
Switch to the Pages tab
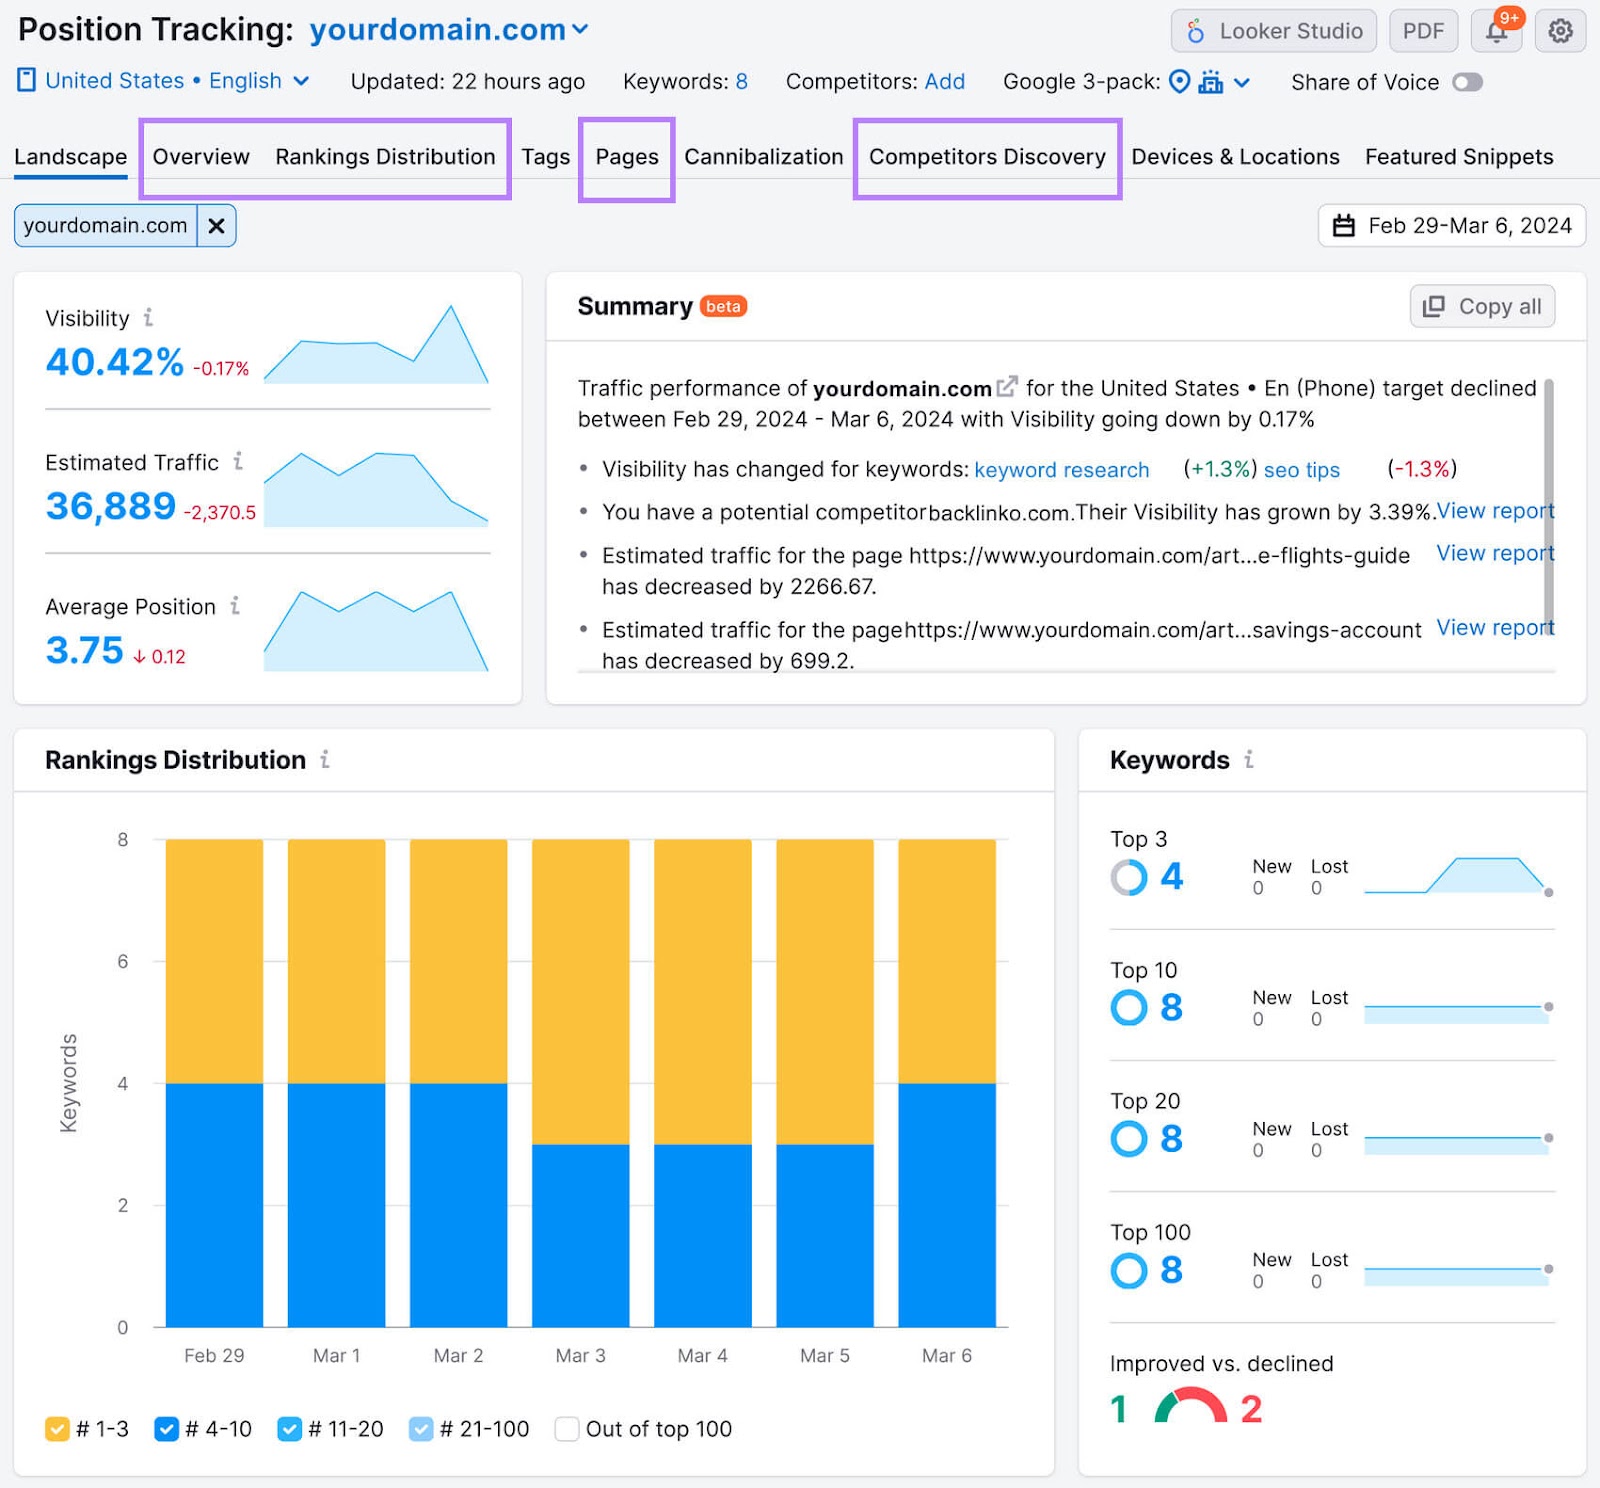click(x=627, y=157)
